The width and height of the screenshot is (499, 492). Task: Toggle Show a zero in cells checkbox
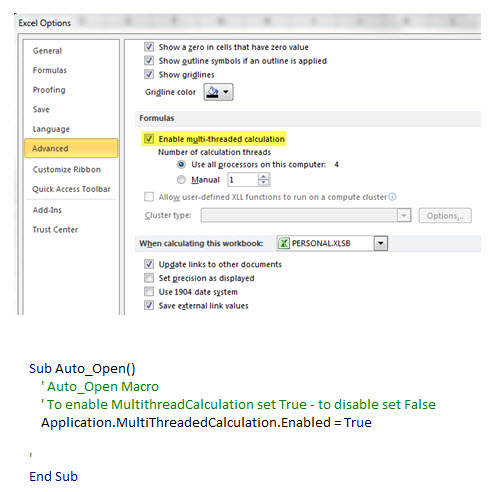(149, 47)
